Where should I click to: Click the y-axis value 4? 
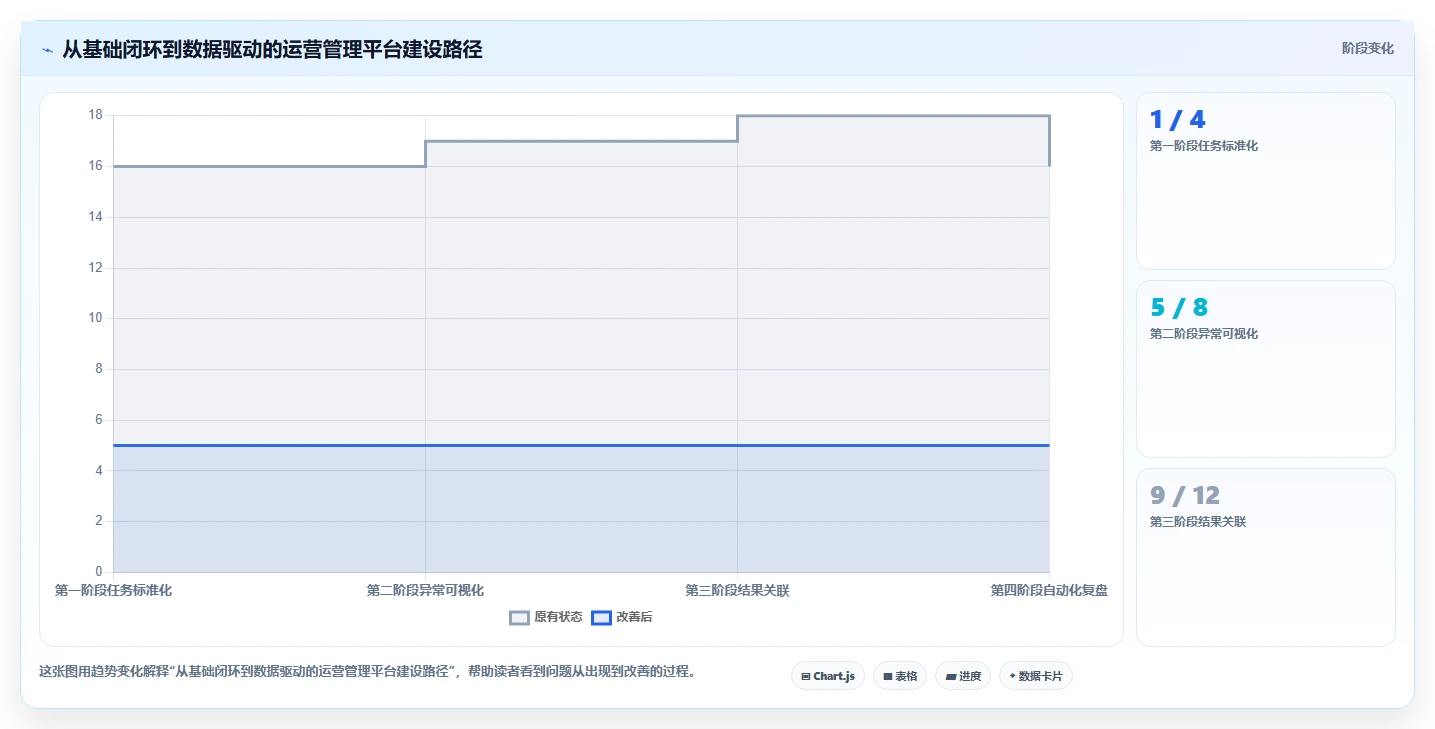[x=99, y=470]
